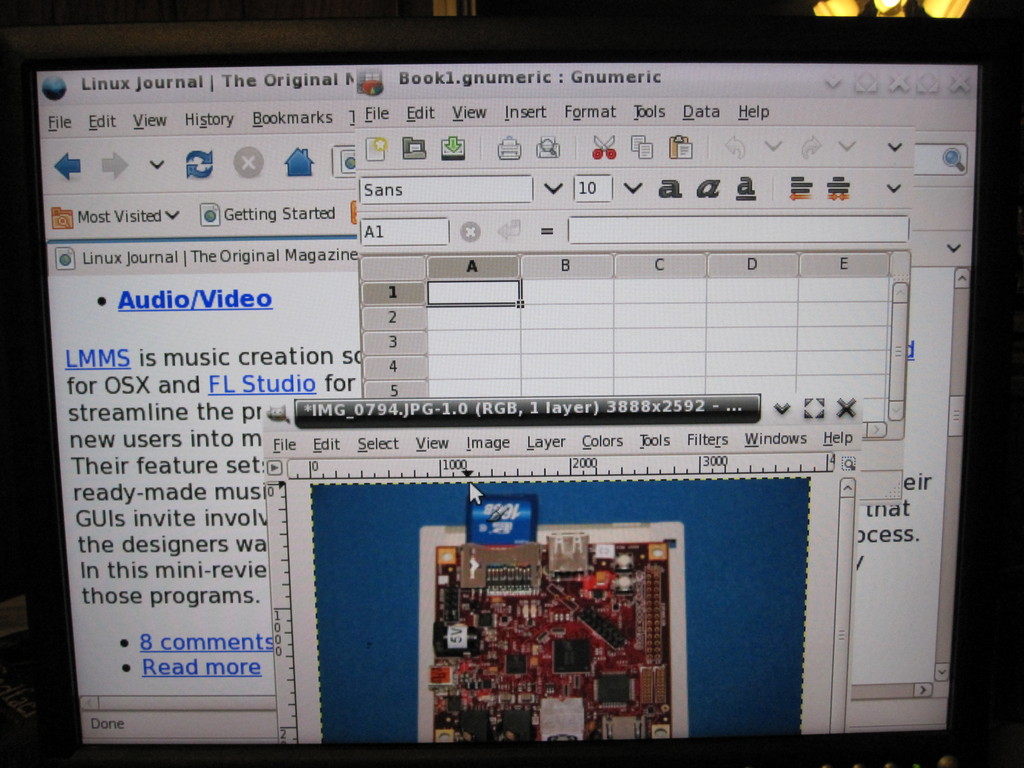Click the Cut scissors icon in Gnumeric
This screenshot has height=768, width=1024.
604,148
